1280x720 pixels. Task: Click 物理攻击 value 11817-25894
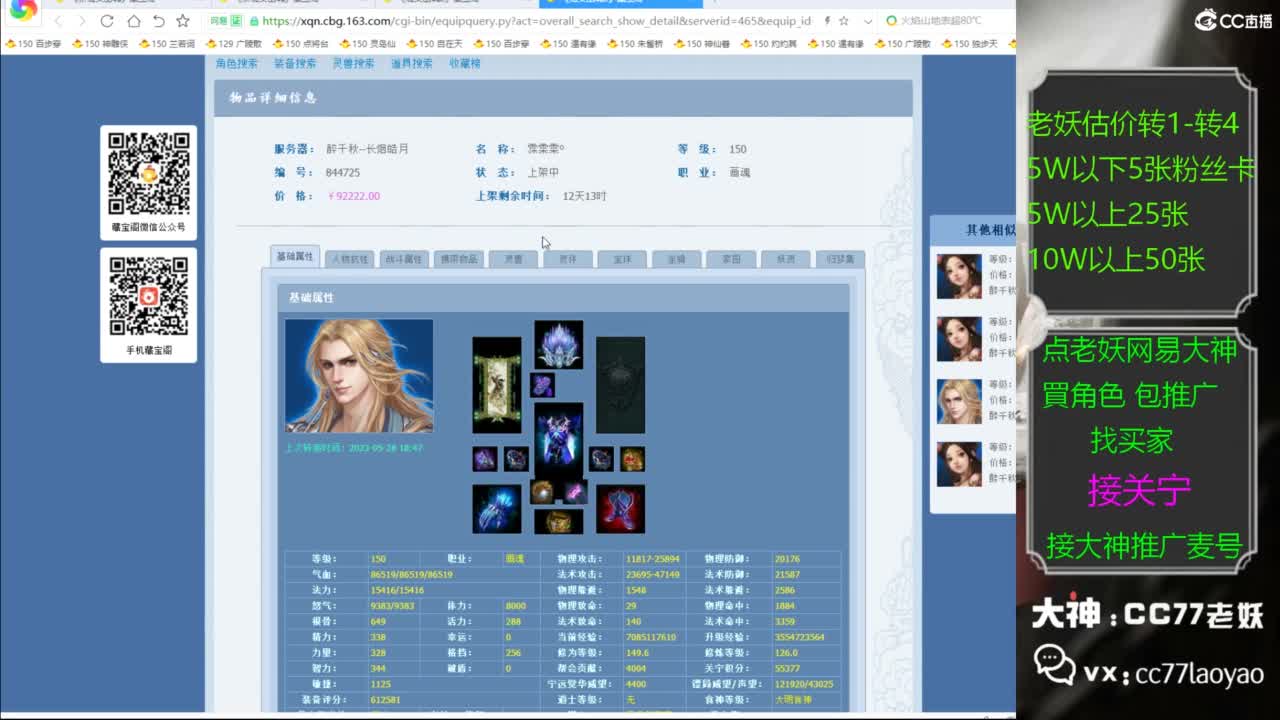[x=653, y=559]
